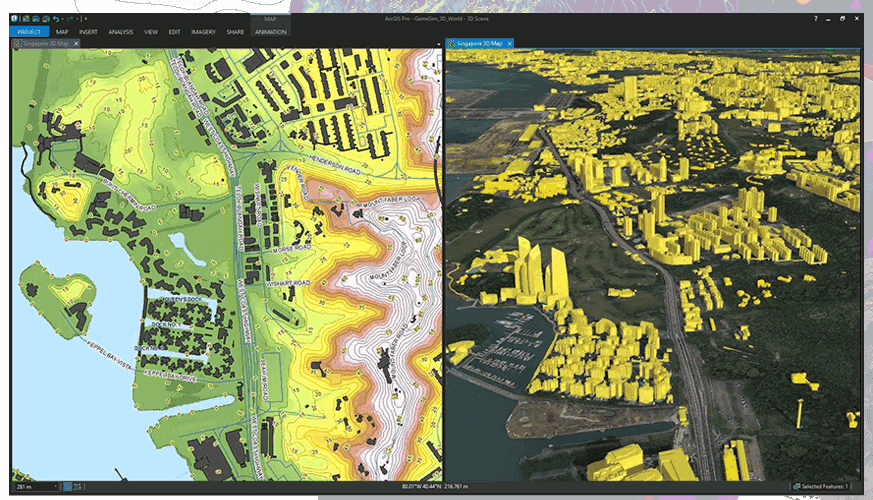Click the New Project quick-access icon
The image size is (873, 500).
pos(26,19)
